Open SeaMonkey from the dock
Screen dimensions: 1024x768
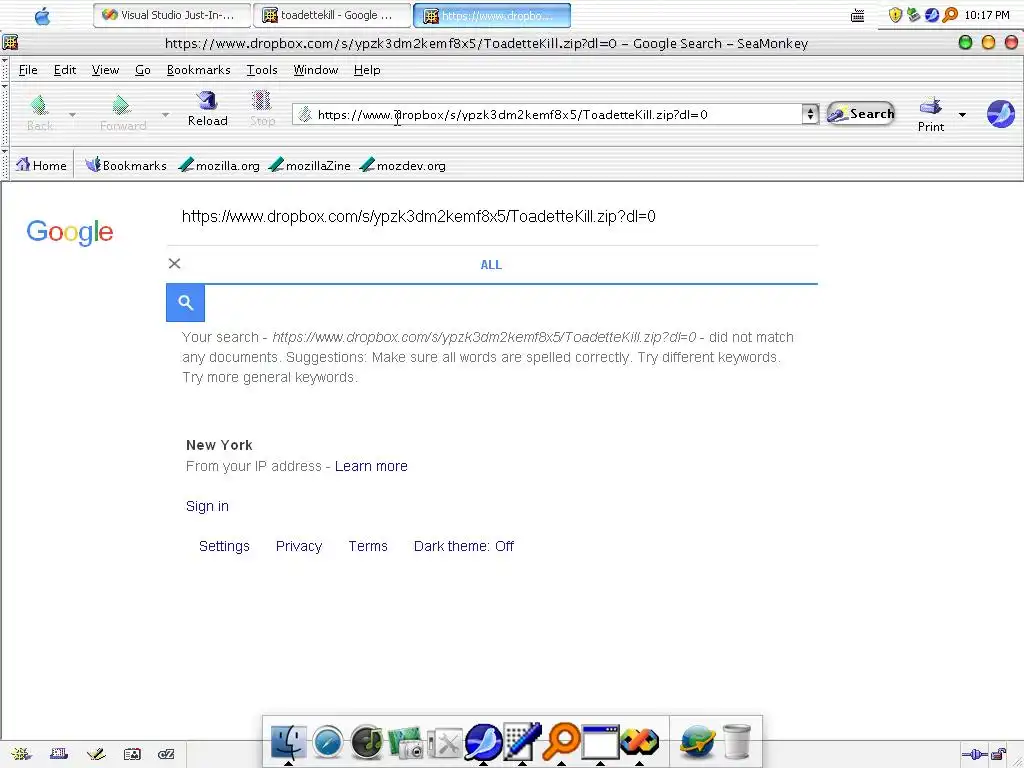tap(483, 742)
